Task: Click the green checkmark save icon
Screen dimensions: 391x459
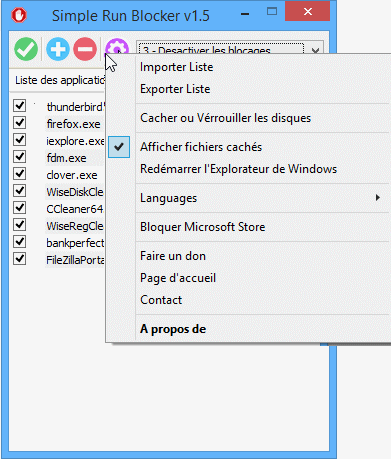Action: [26, 49]
